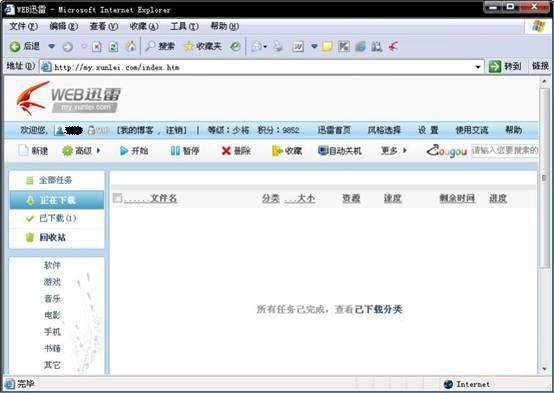Click the Internet zone globe in status bar
554x393 pixels.
[448, 384]
